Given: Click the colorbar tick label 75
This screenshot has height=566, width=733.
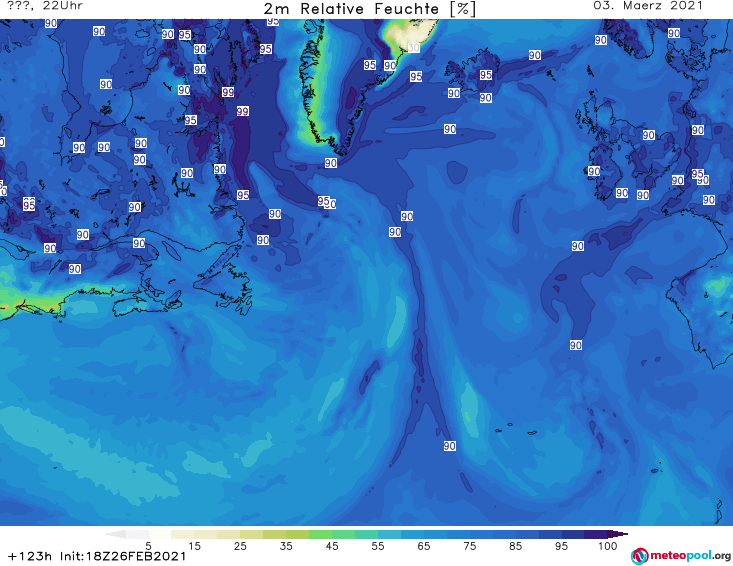Looking at the screenshot, I should (470, 546).
